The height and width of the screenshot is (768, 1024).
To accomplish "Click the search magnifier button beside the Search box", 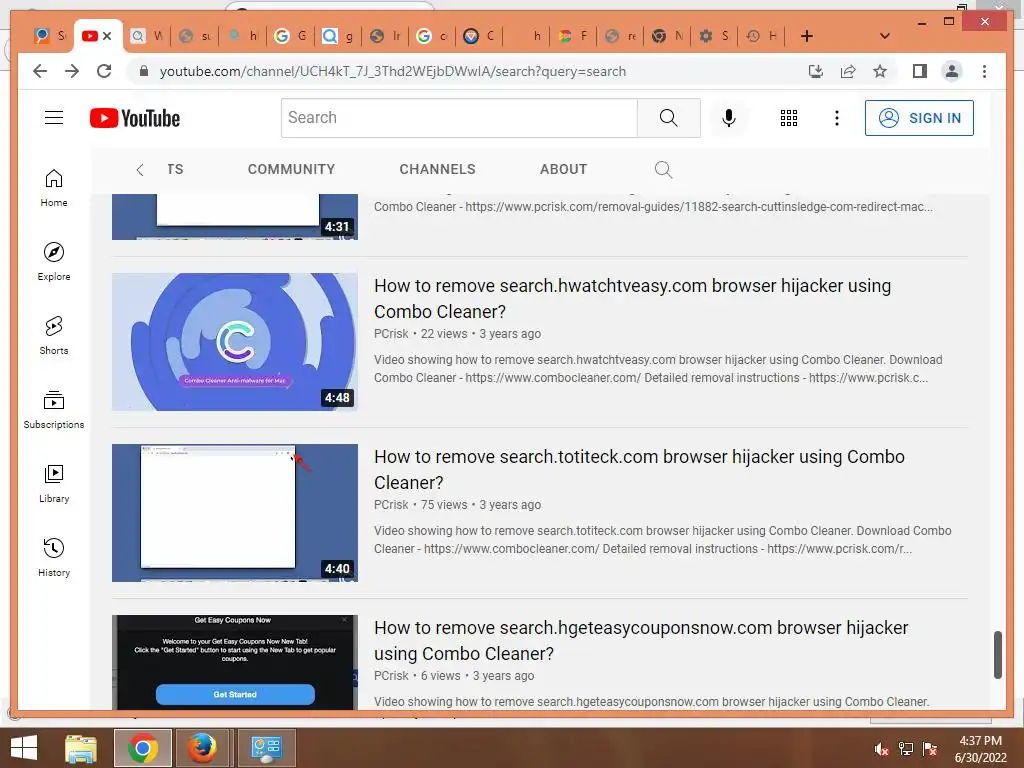I will click(x=668, y=118).
